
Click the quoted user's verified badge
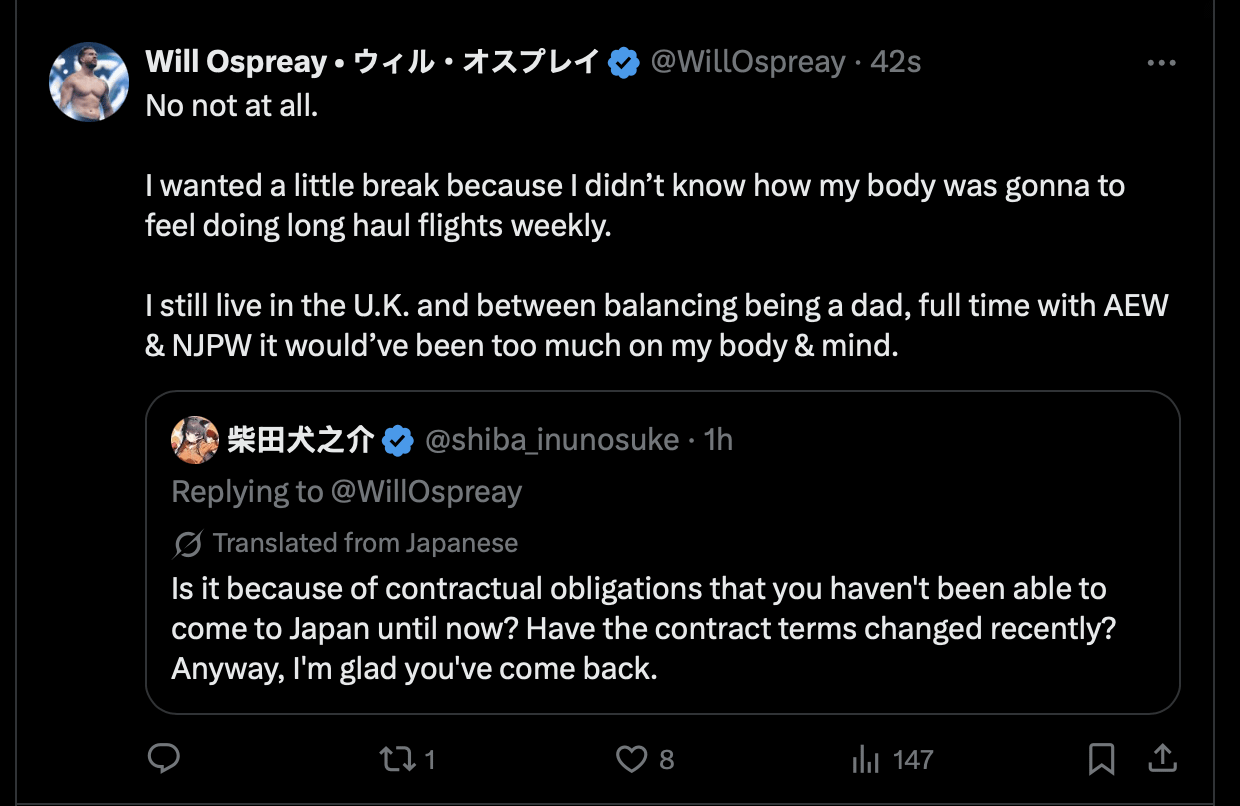tap(398, 440)
